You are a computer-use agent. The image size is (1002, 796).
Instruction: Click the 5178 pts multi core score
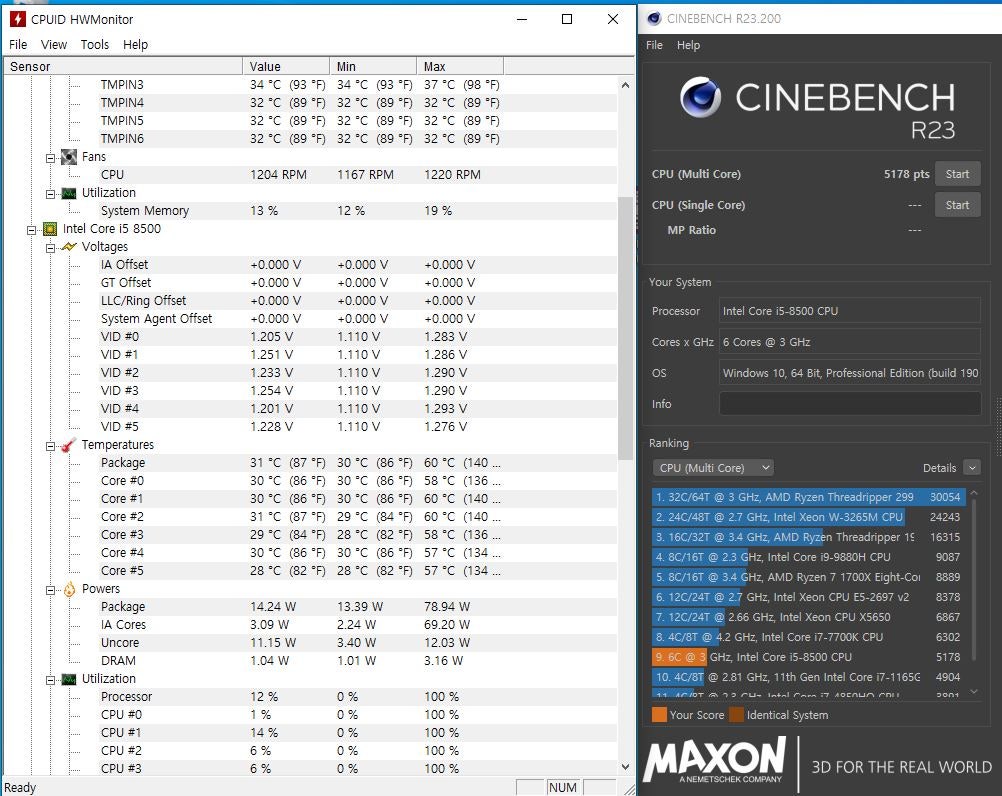(x=906, y=174)
